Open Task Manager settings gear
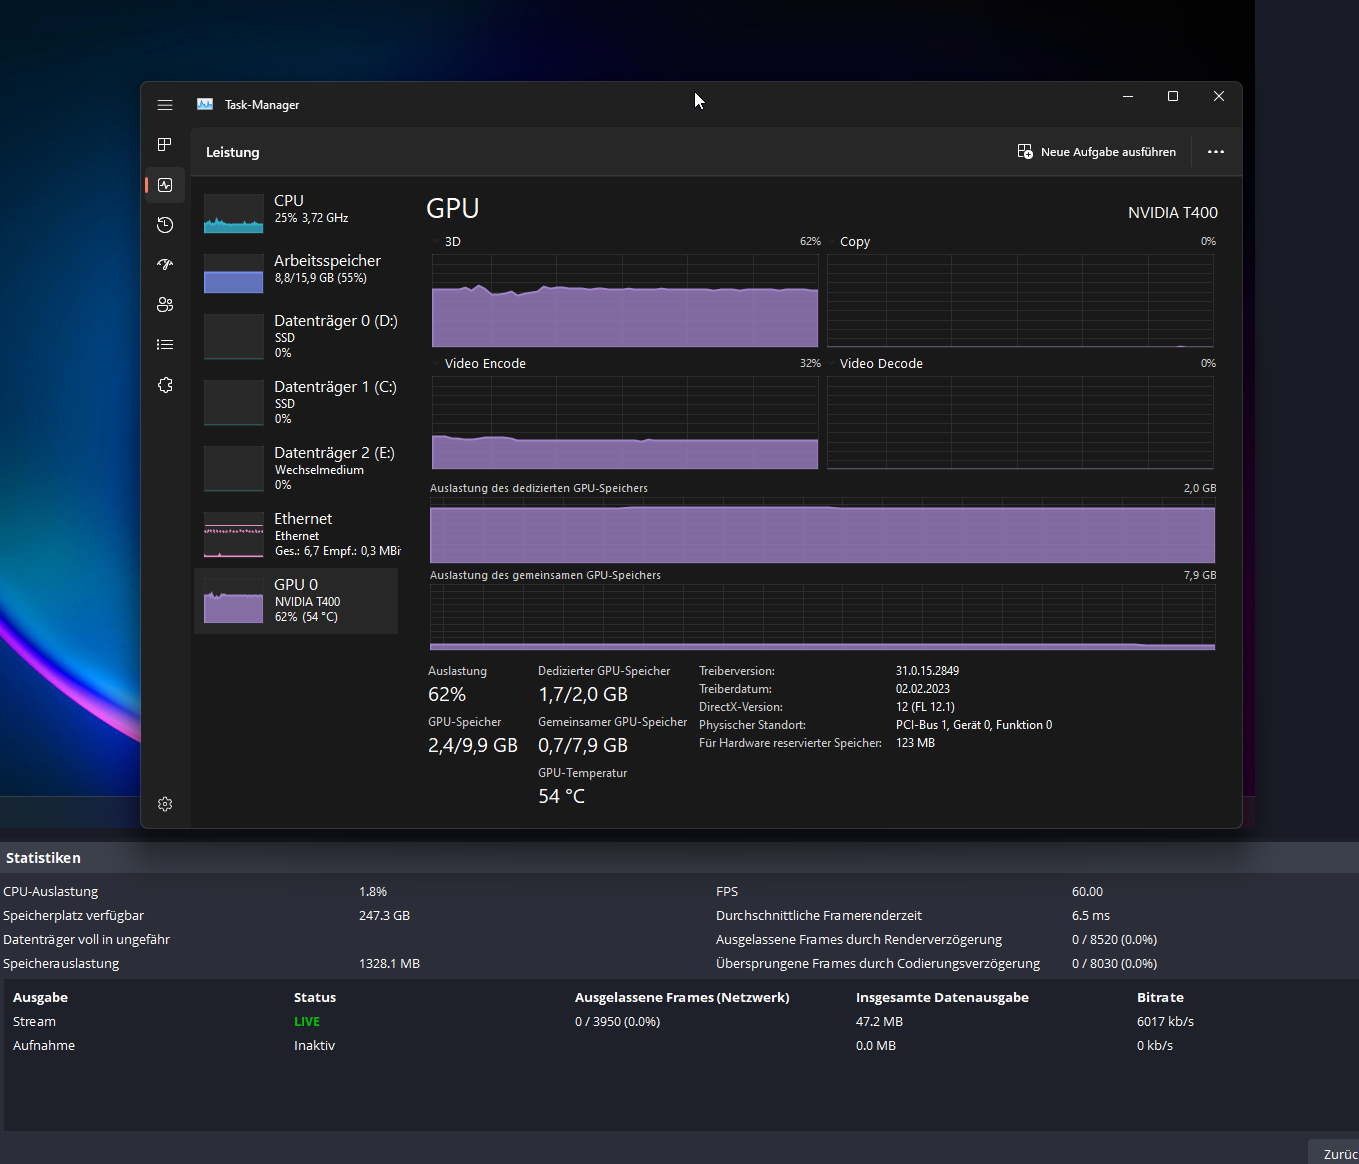Screen dimensions: 1359x1164 165,804
